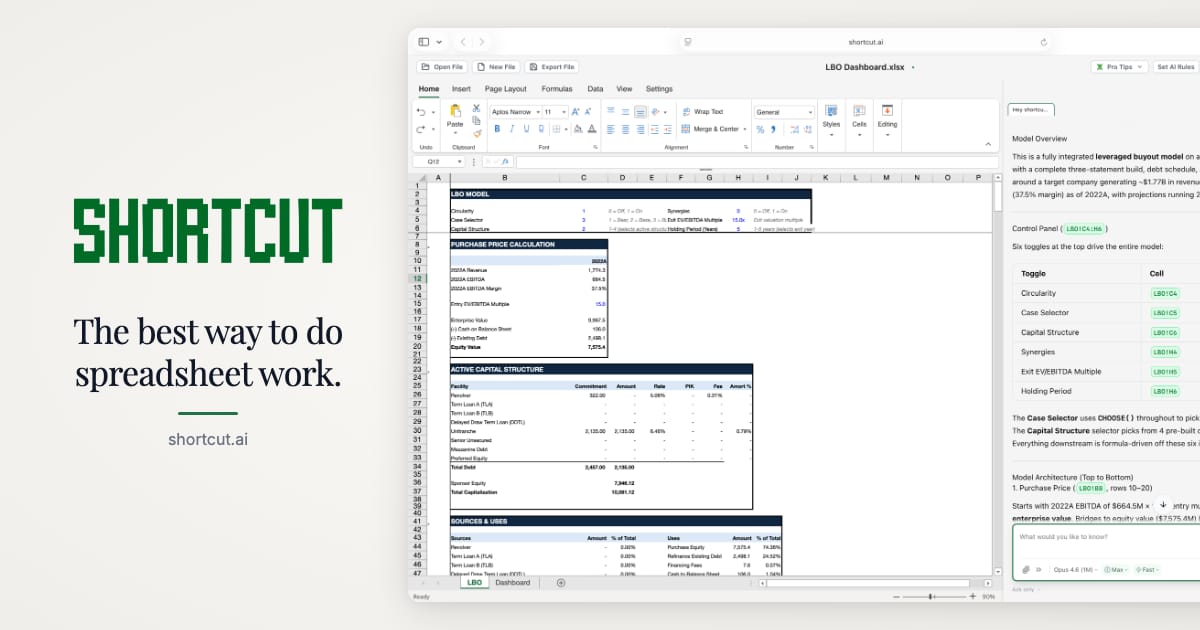1200x630 pixels.
Task: Click the Redo arrow icon
Action: coord(421,129)
